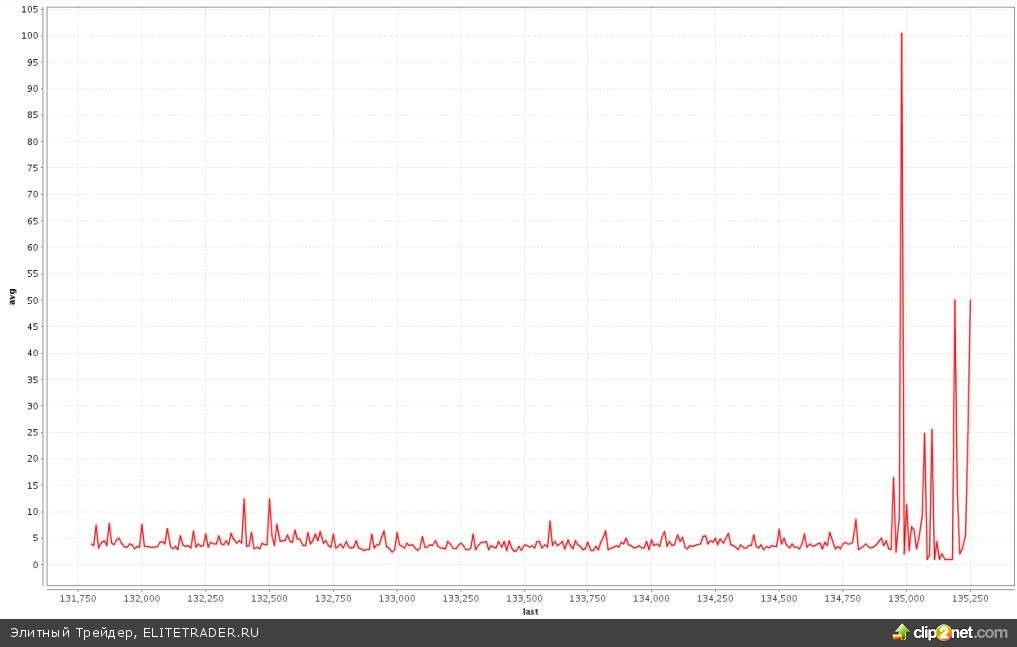The width and height of the screenshot is (1017, 647).
Task: Click the 133,750 x-axis tick label
Action: tap(587, 598)
